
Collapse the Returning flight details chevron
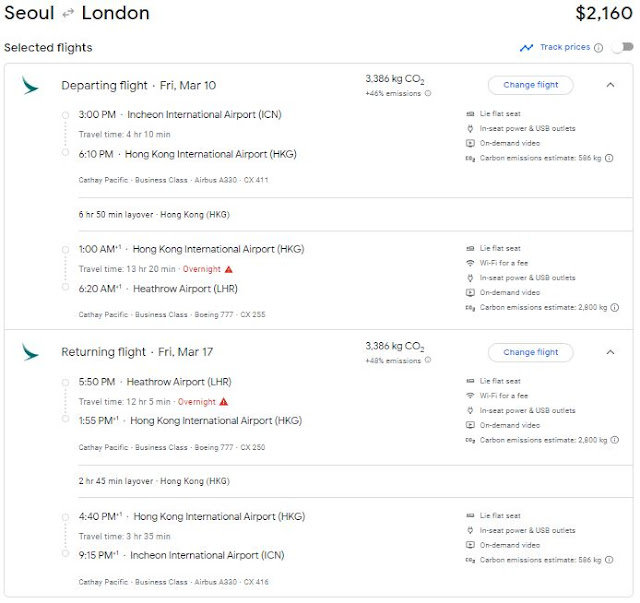tap(610, 352)
